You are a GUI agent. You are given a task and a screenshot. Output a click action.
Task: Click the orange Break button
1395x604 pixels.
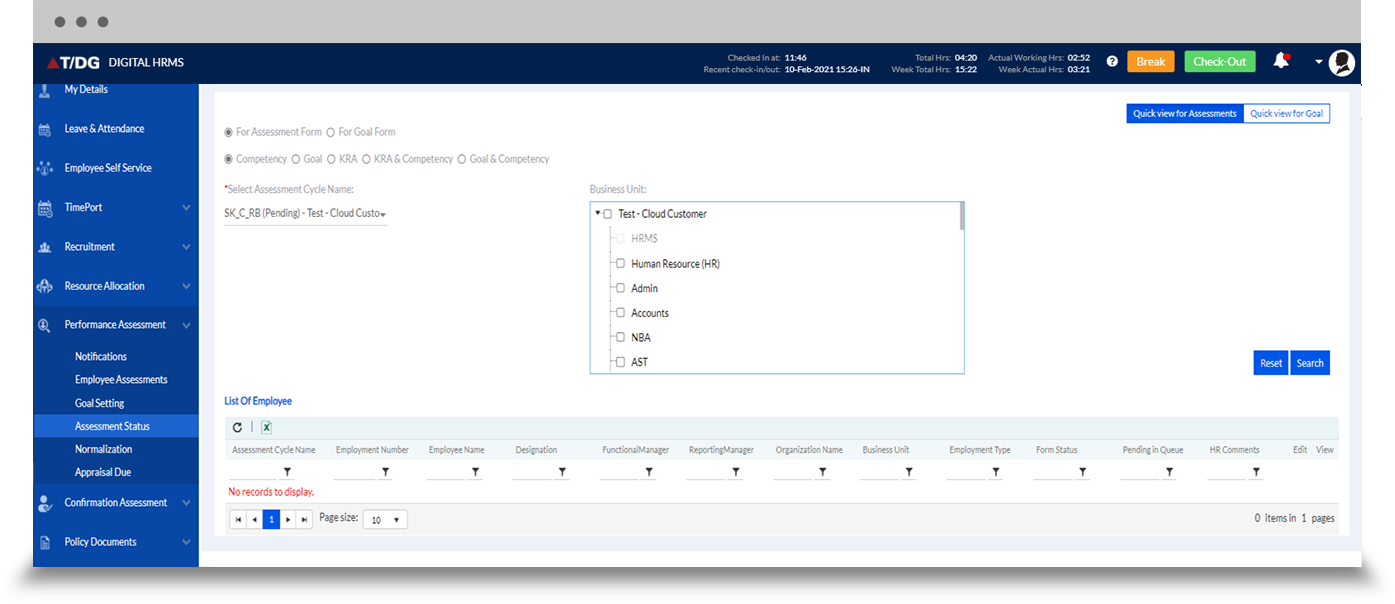coord(1151,62)
